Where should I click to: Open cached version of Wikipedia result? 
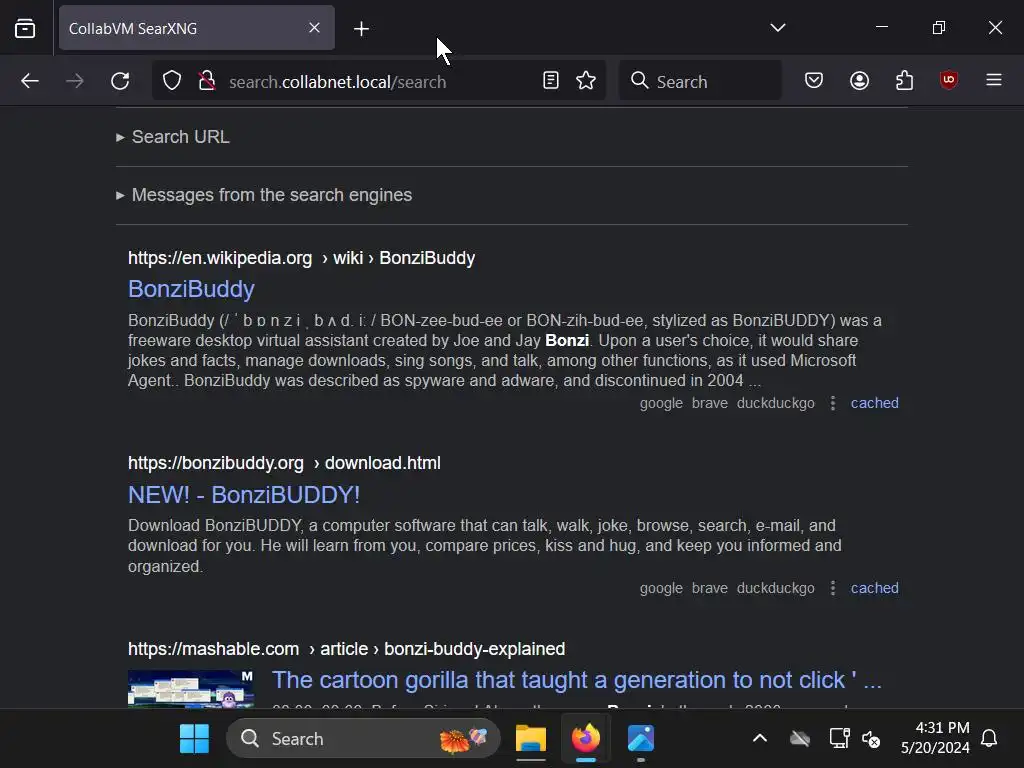[874, 403]
